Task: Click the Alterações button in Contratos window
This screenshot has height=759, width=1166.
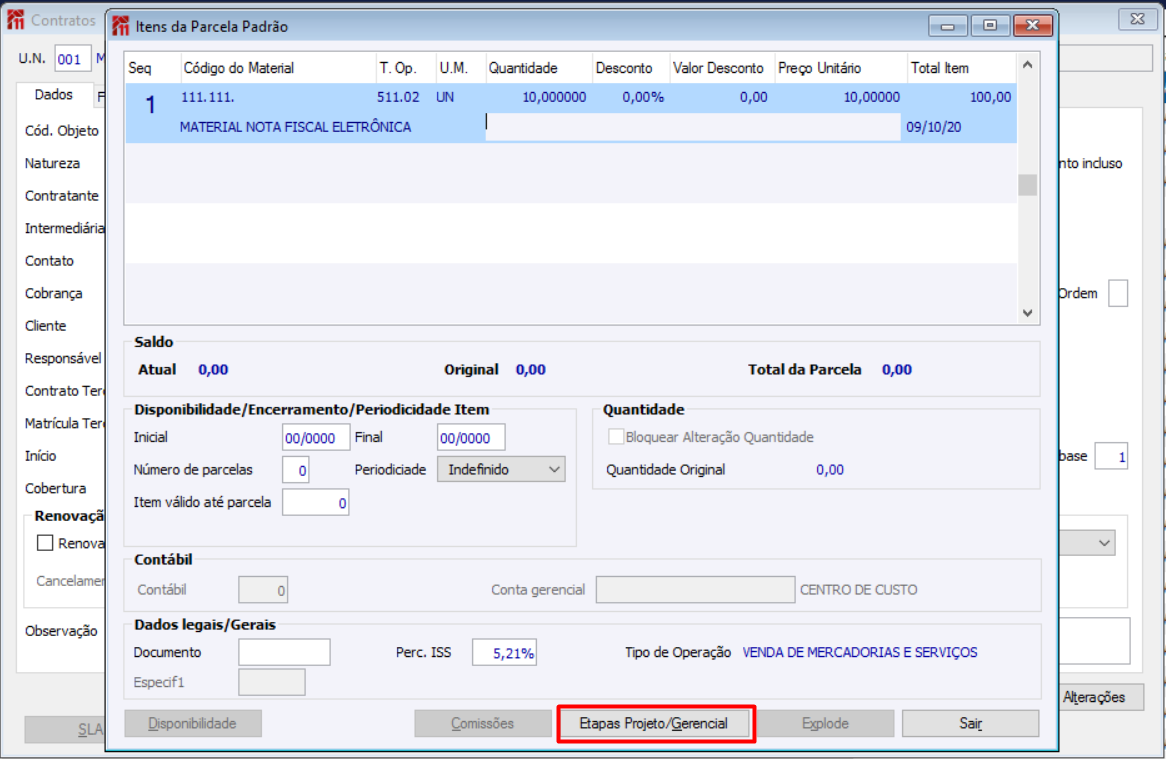Action: pos(1101,697)
